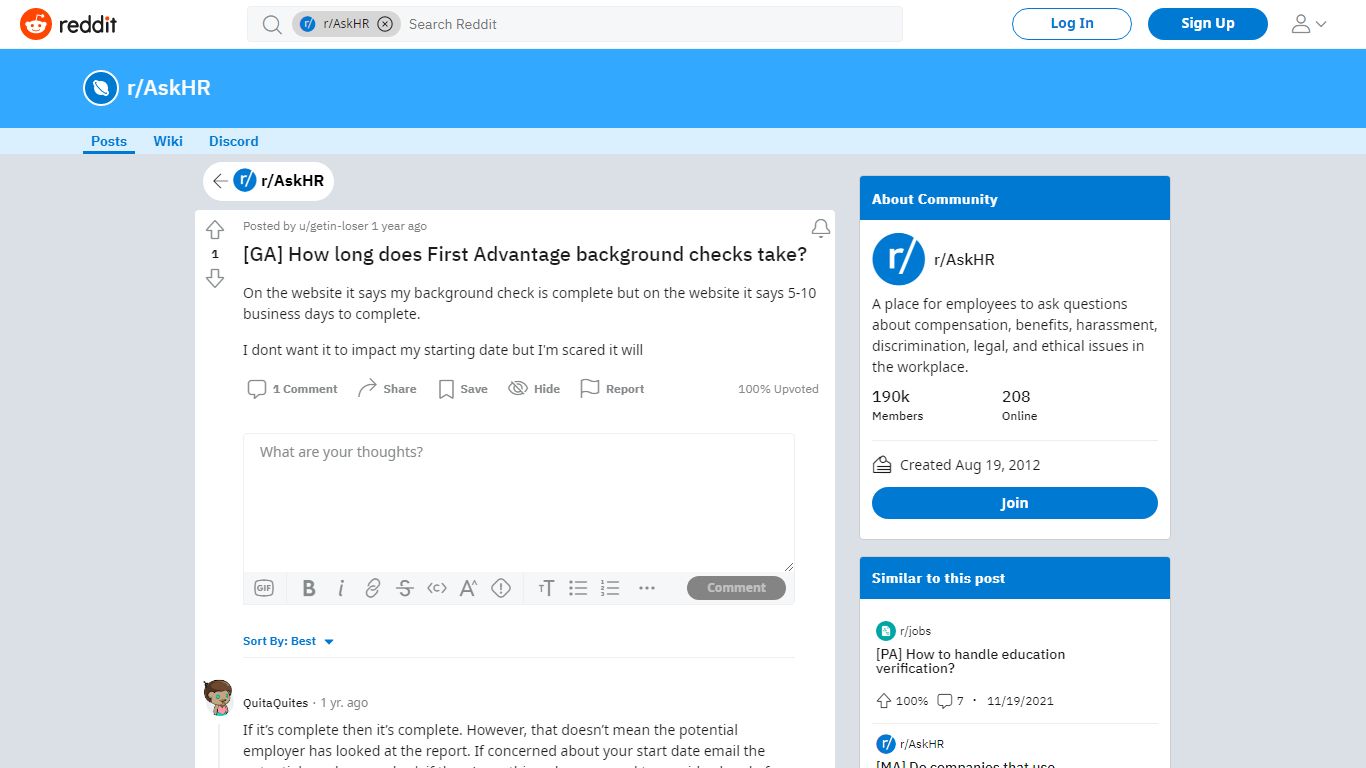This screenshot has width=1366, height=768.
Task: Open the r/AskHR sidebar community icon
Action: coord(898,259)
